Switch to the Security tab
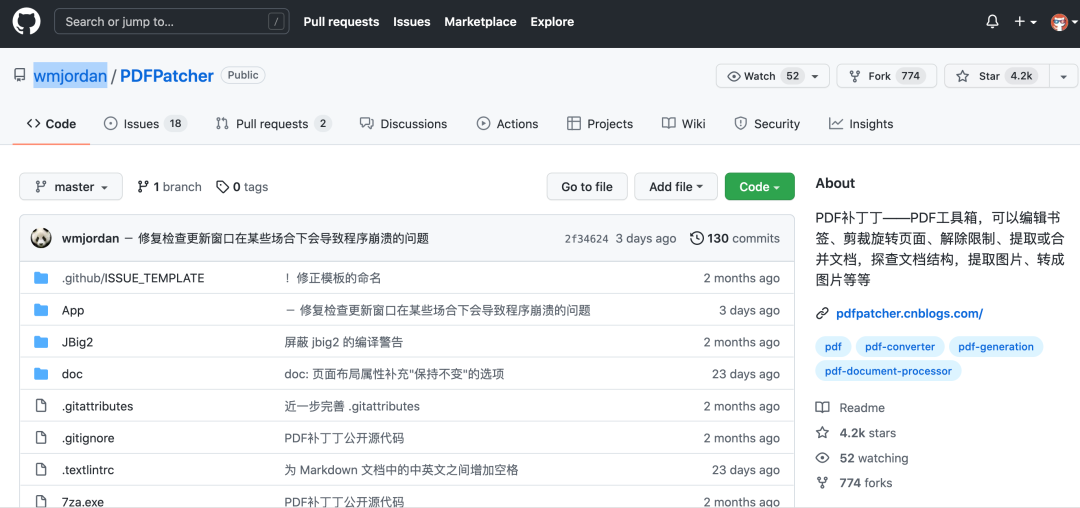 pos(767,124)
